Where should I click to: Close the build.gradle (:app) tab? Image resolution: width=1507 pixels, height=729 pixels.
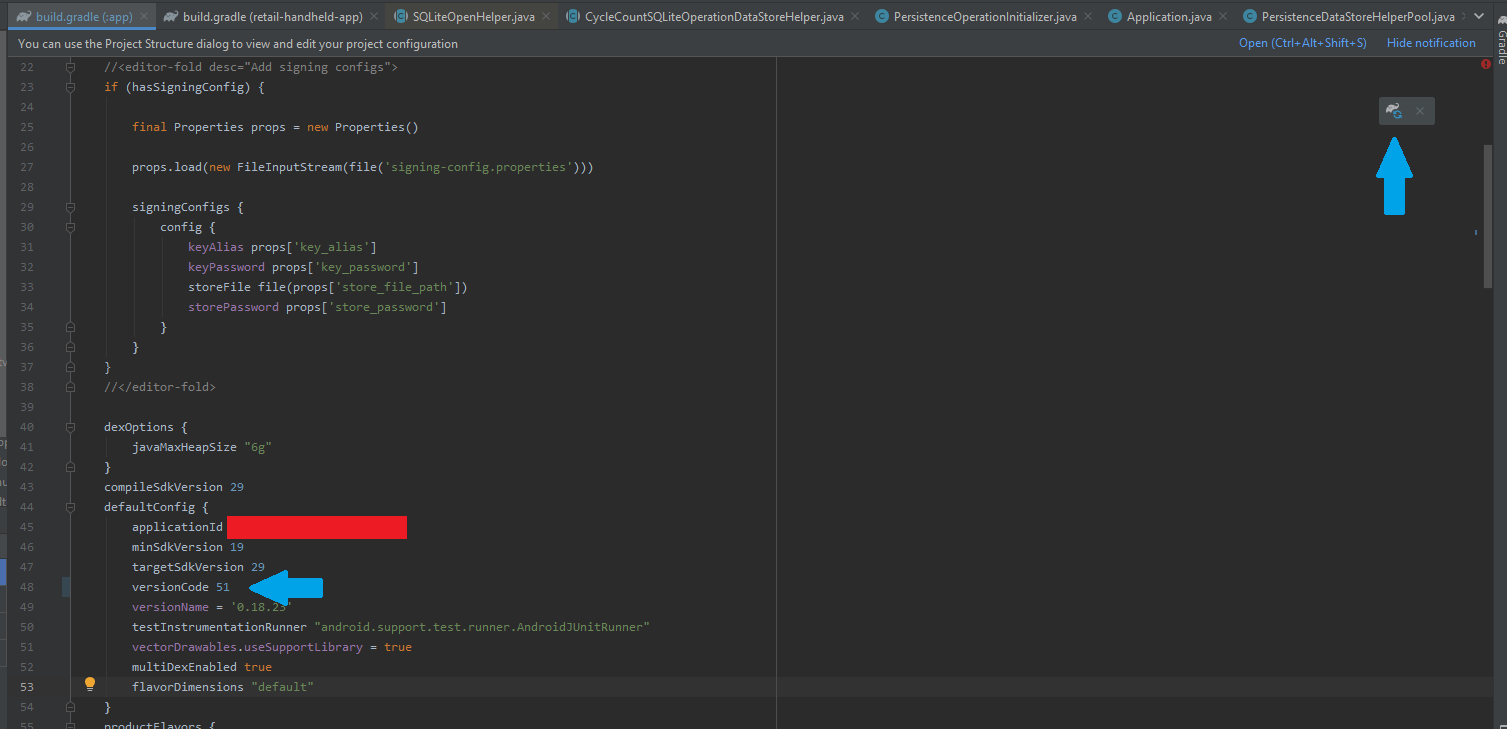coord(143,17)
